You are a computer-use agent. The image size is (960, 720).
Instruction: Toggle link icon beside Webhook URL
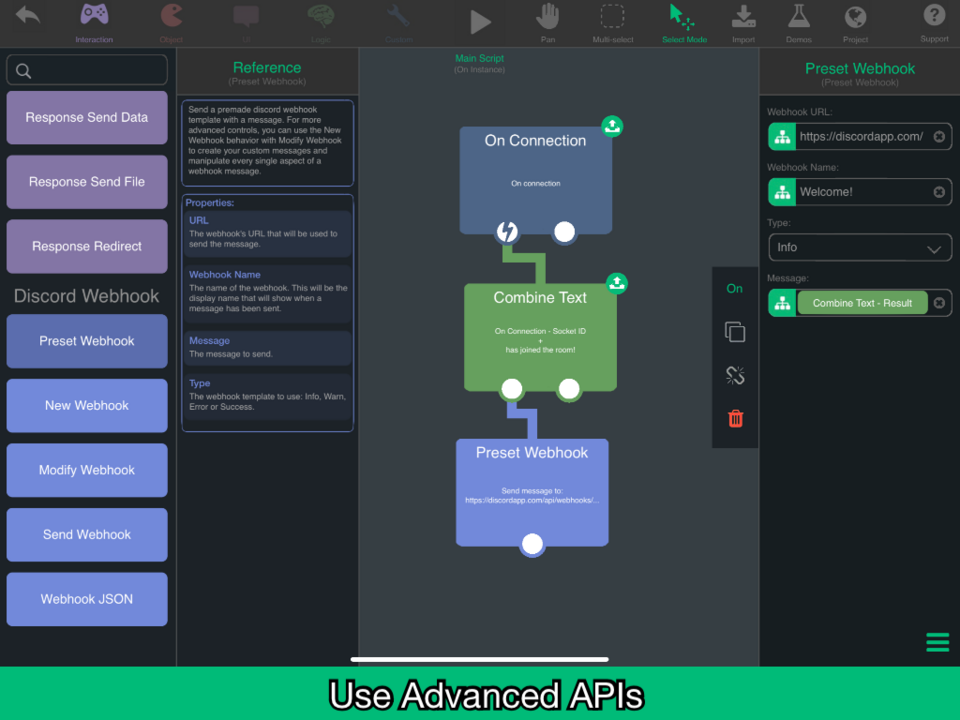782,137
